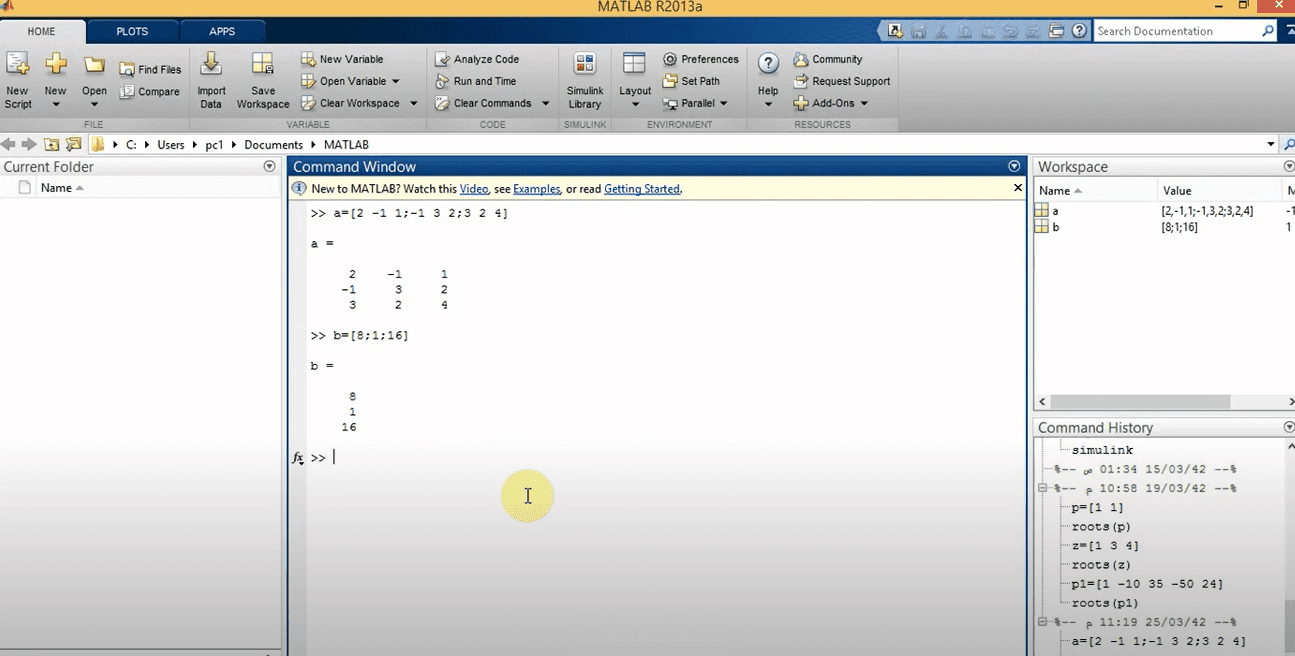Expand the Add-Ons dropdown
Screen dimensions: 1295x656
[x=864, y=103]
